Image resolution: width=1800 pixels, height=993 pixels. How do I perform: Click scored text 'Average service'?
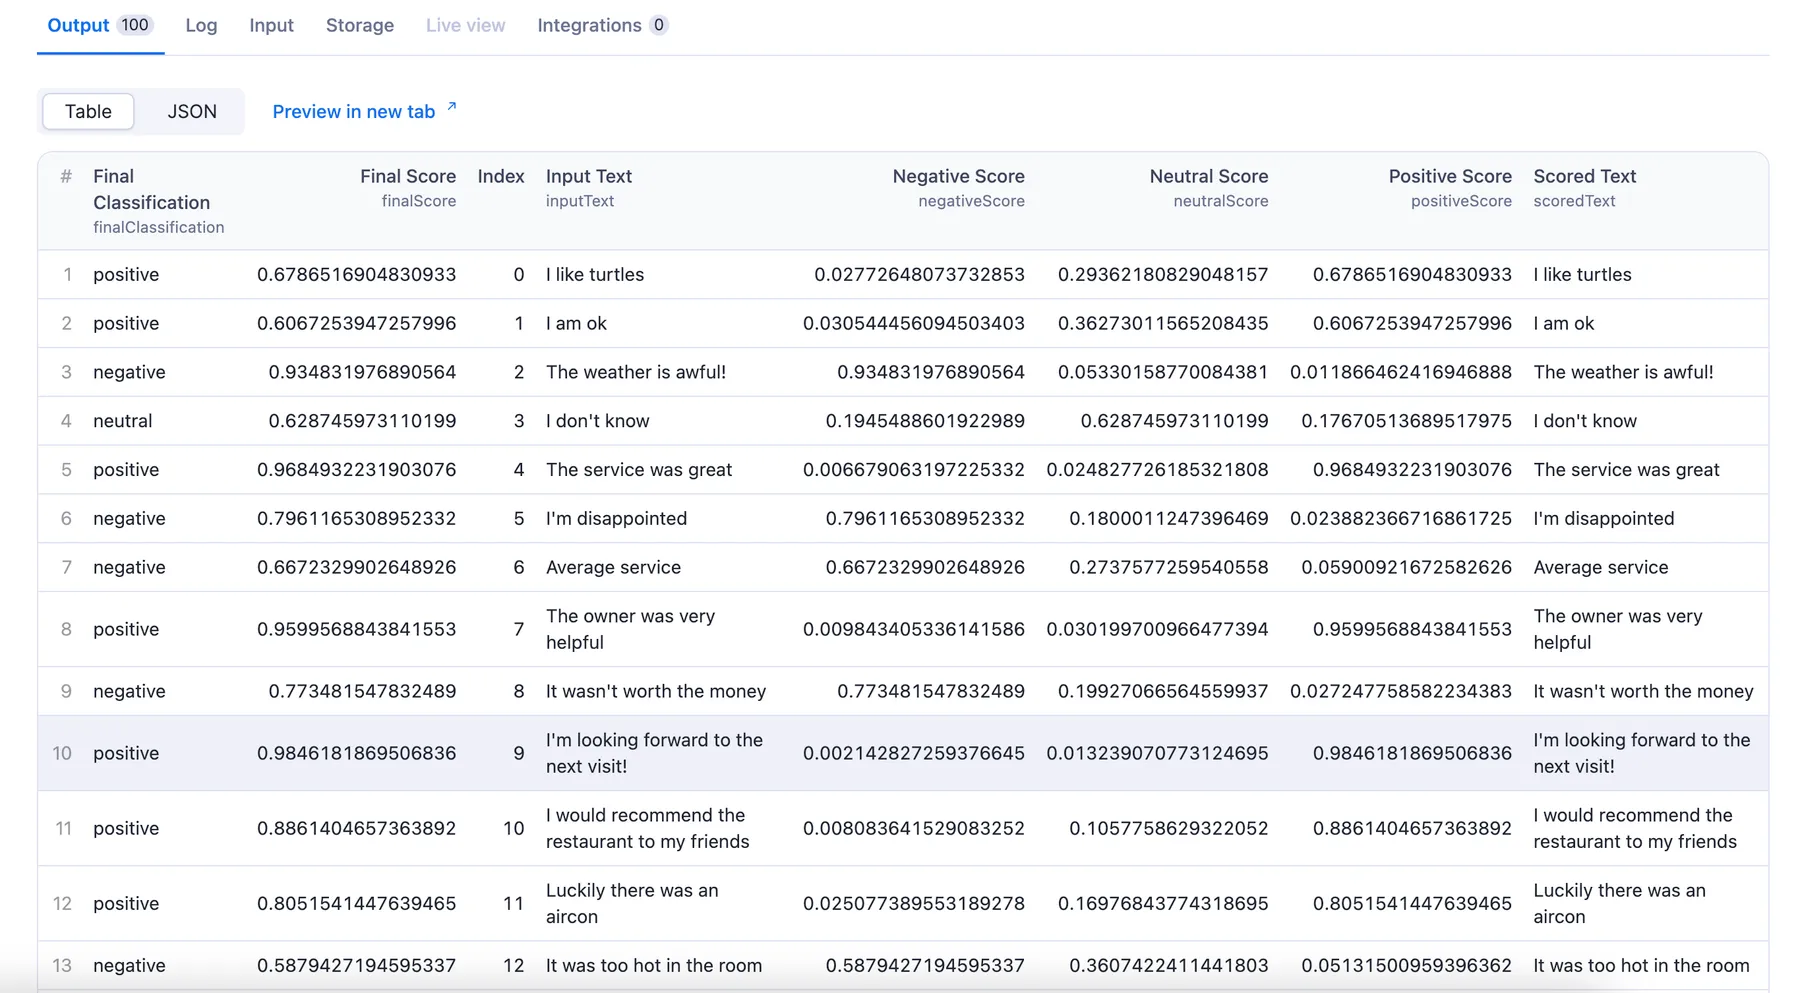point(1600,568)
